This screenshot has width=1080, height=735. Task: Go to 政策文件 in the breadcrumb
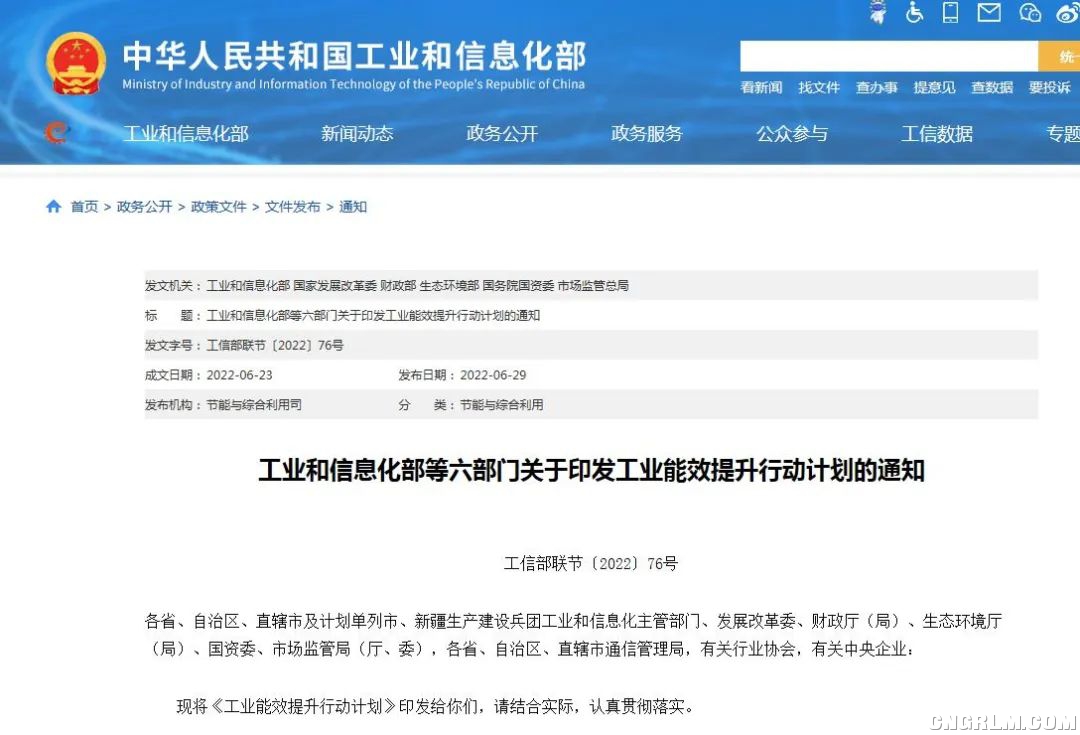pos(218,207)
